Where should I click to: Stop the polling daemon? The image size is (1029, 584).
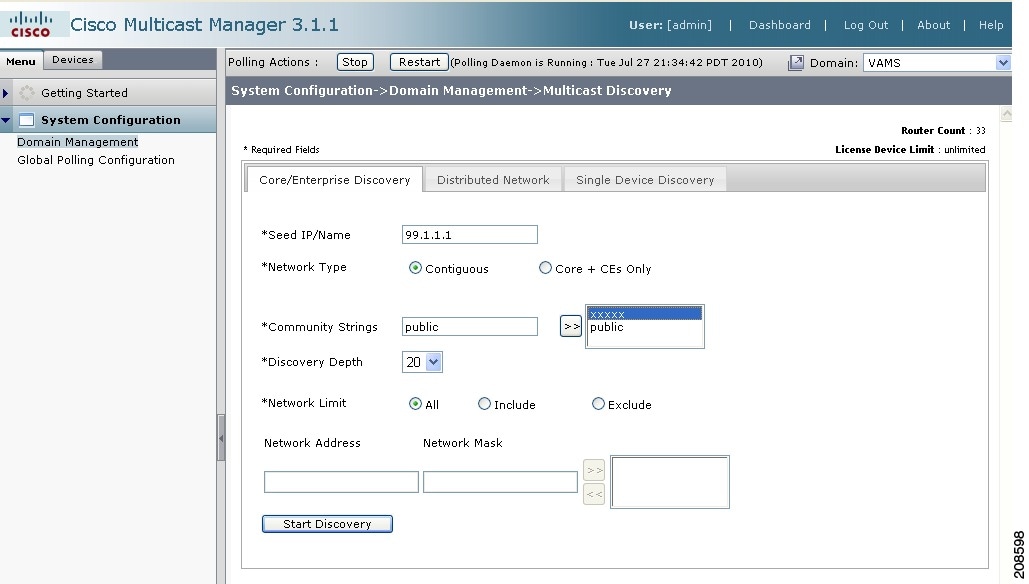point(355,62)
